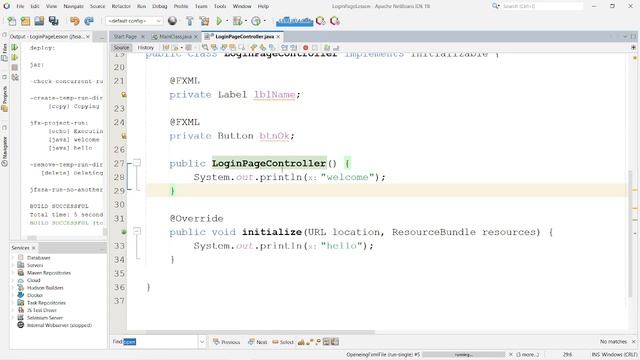This screenshot has width=640, height=360.
Task: Run the project with the green play icon
Action: (219, 21)
